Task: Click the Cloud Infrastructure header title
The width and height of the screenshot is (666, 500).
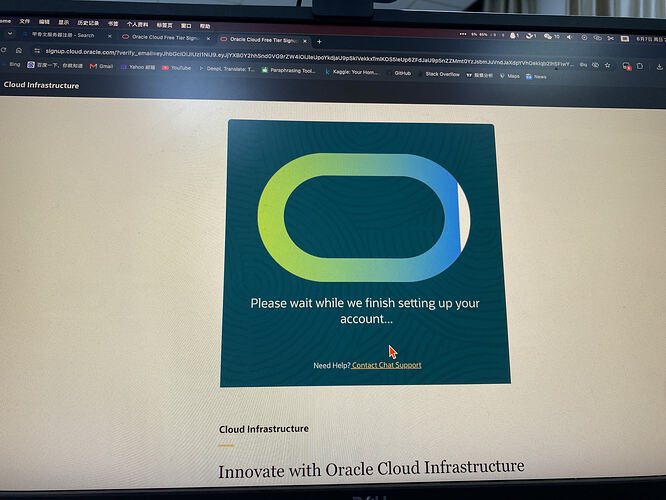Action: 41,85
